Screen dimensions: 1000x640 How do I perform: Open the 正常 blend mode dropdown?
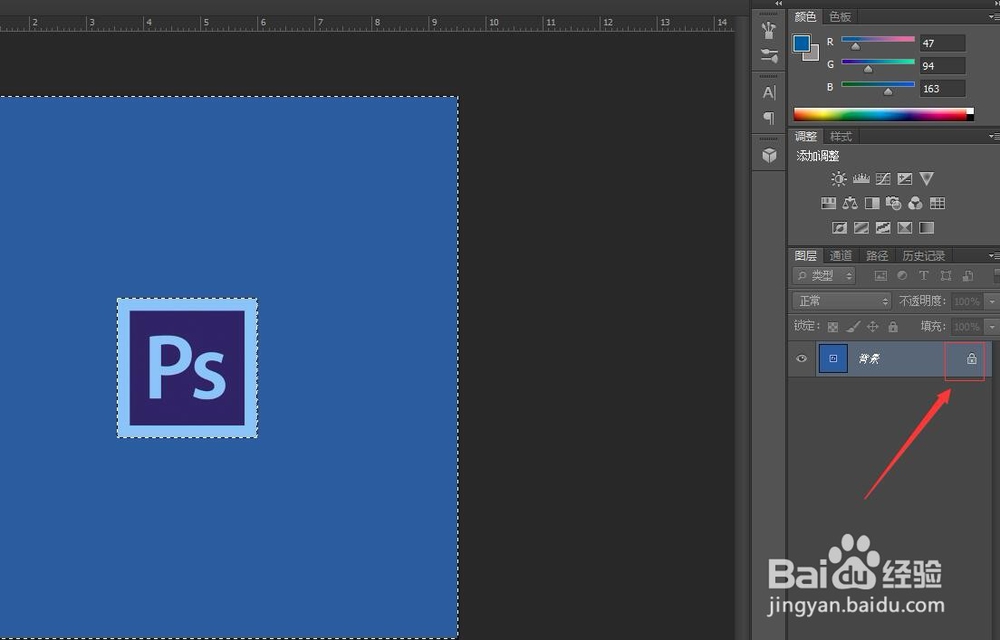click(841, 301)
